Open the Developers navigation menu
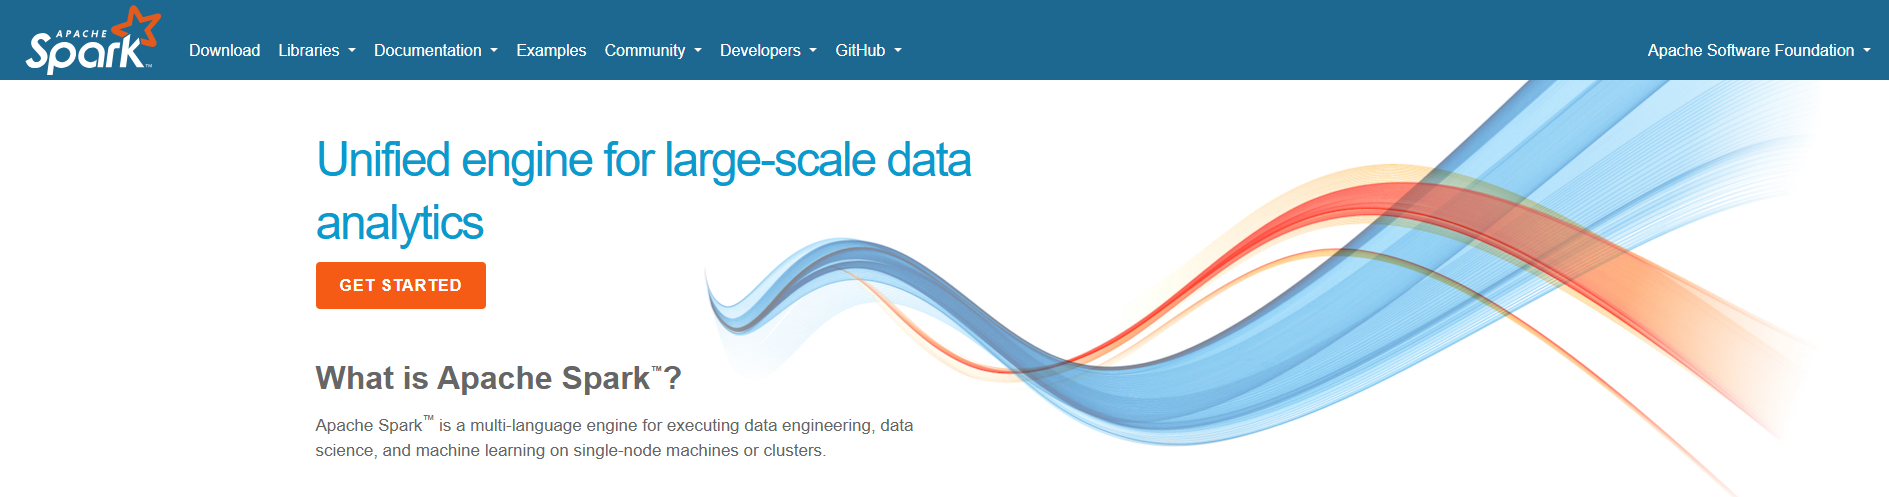1889x497 pixels. tap(760, 51)
